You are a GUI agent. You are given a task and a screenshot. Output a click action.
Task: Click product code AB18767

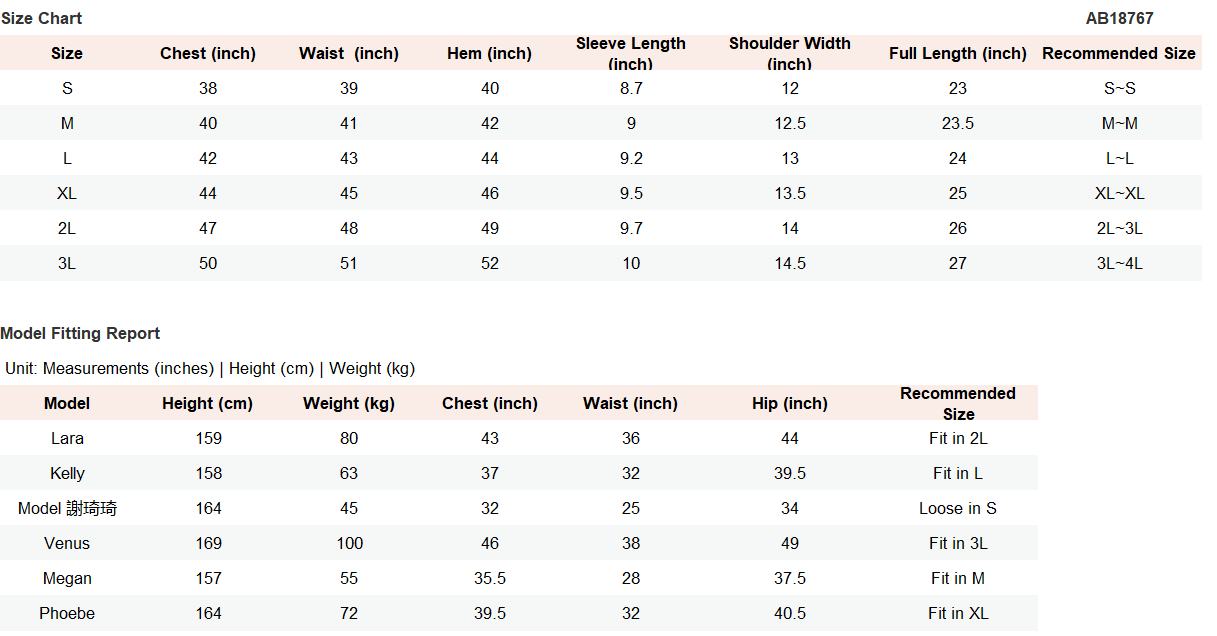1119,18
